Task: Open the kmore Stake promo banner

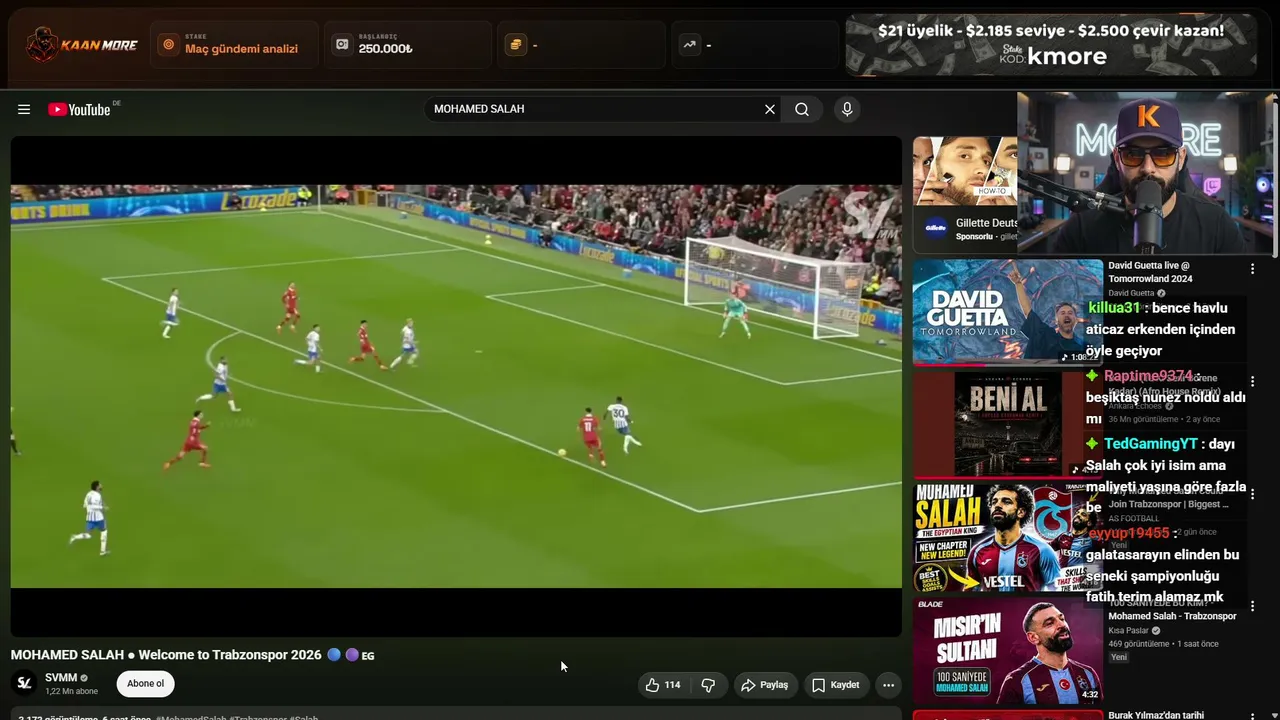Action: (x=1051, y=45)
